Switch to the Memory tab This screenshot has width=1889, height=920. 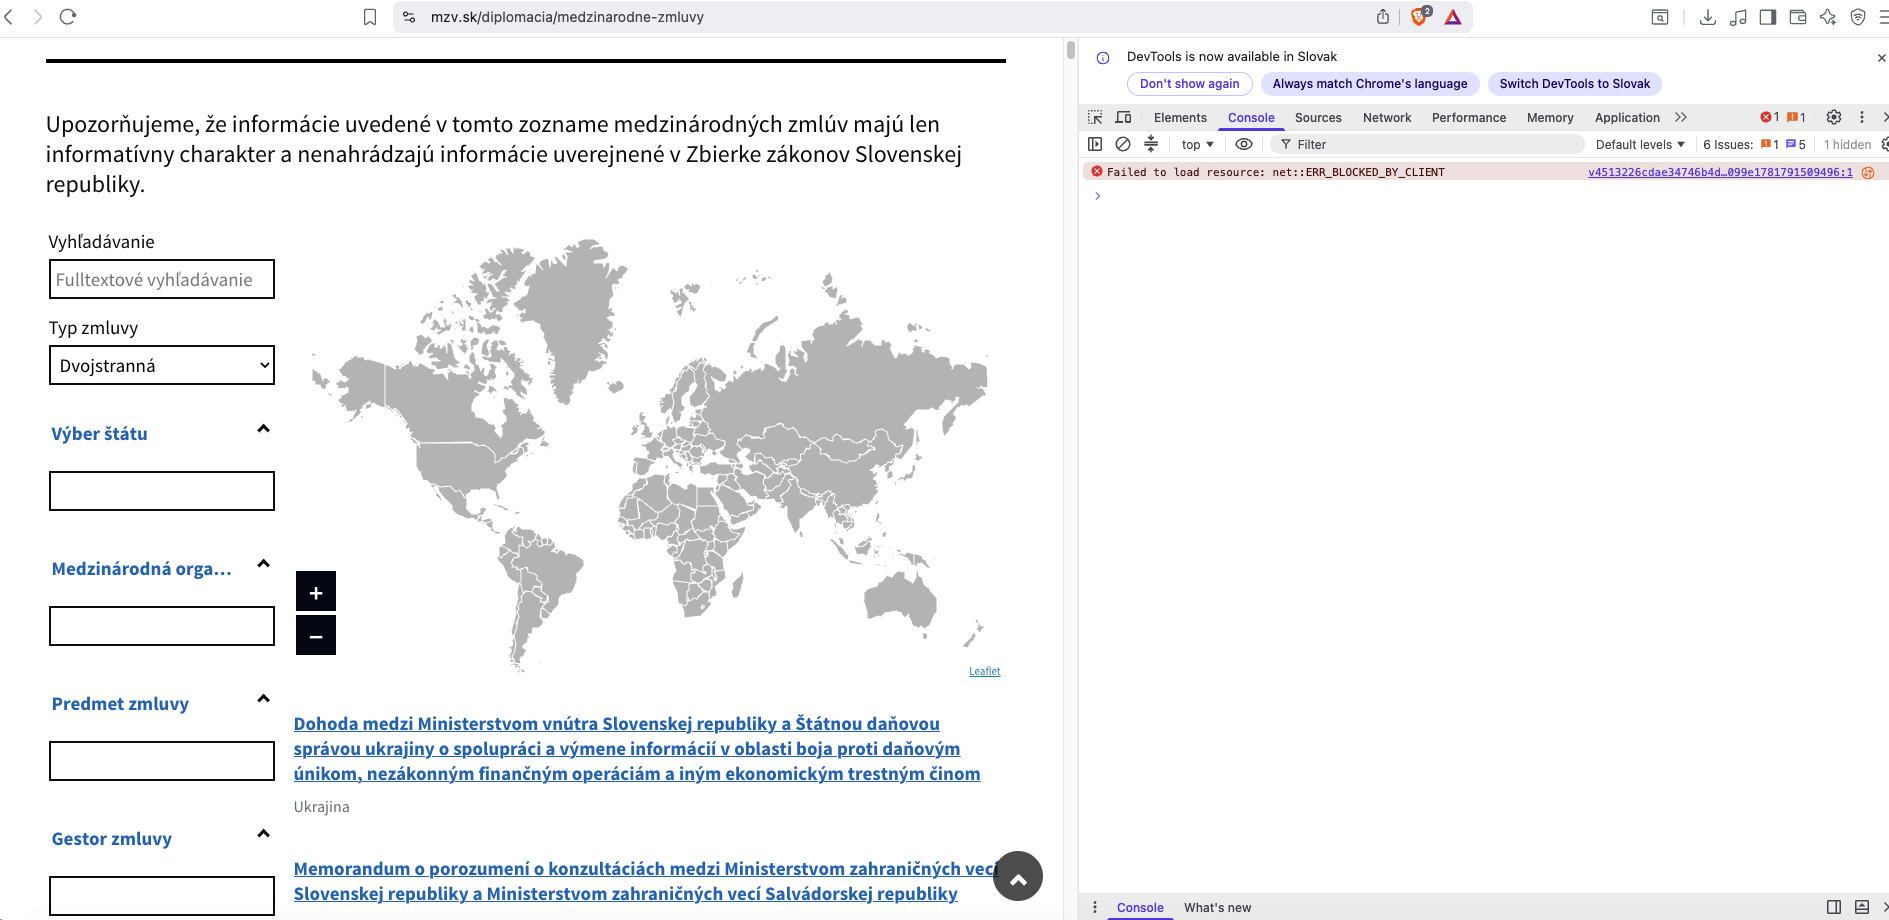click(x=1550, y=117)
